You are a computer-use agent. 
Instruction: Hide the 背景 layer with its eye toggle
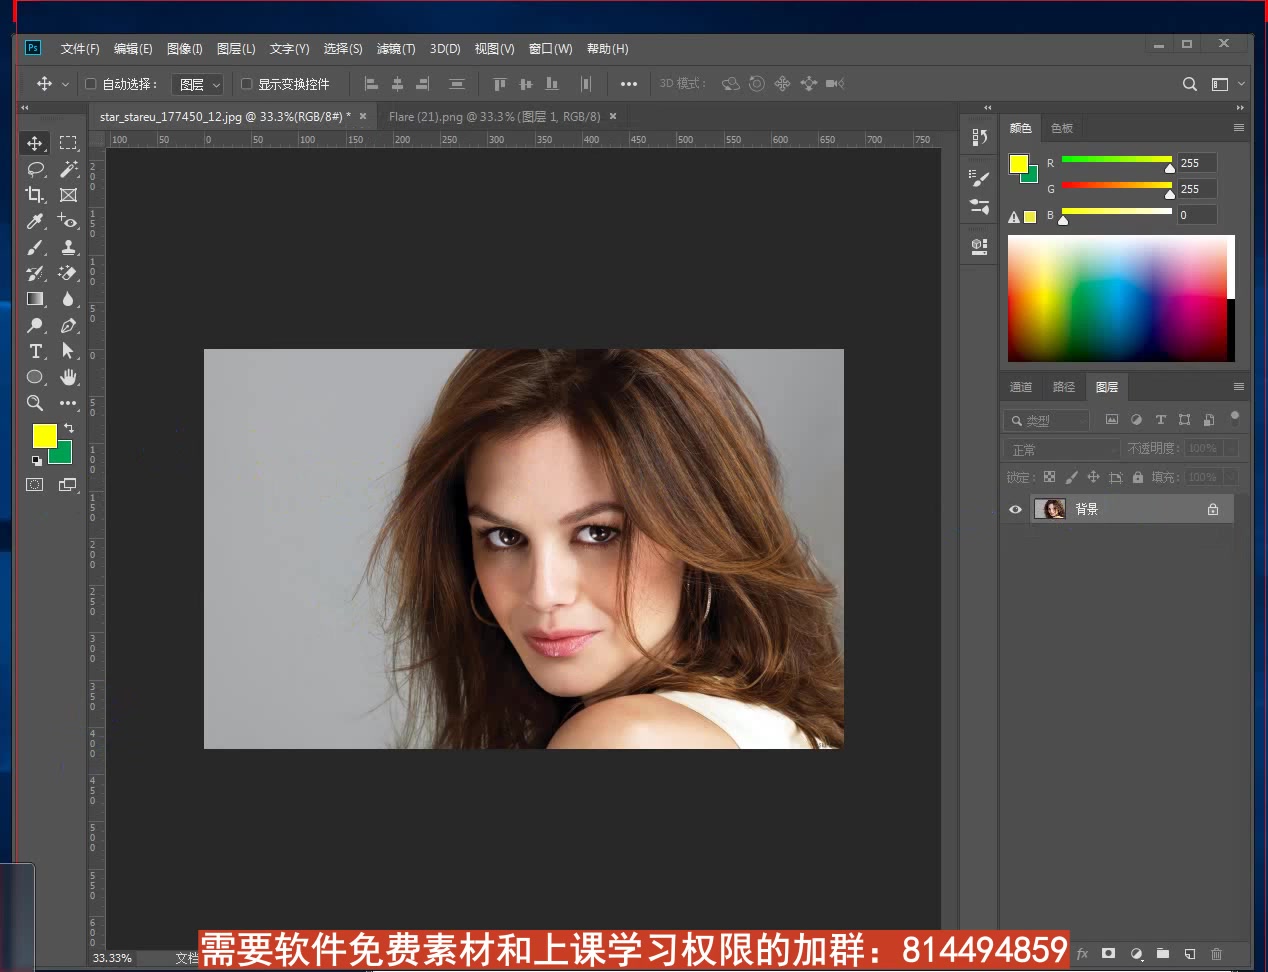[1014, 509]
